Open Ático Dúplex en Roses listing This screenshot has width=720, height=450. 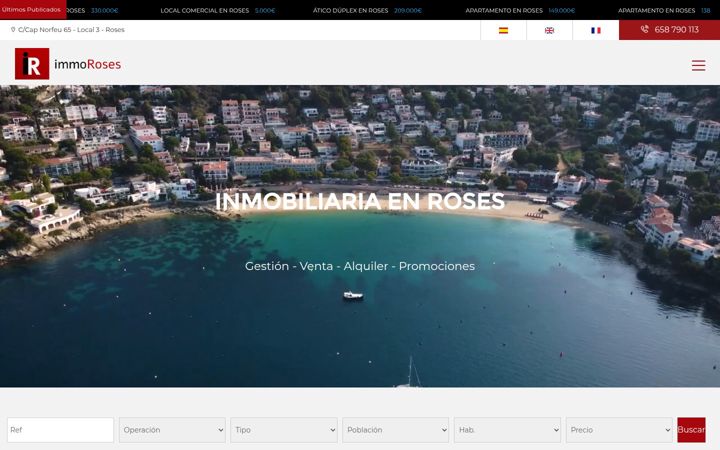coord(367,10)
